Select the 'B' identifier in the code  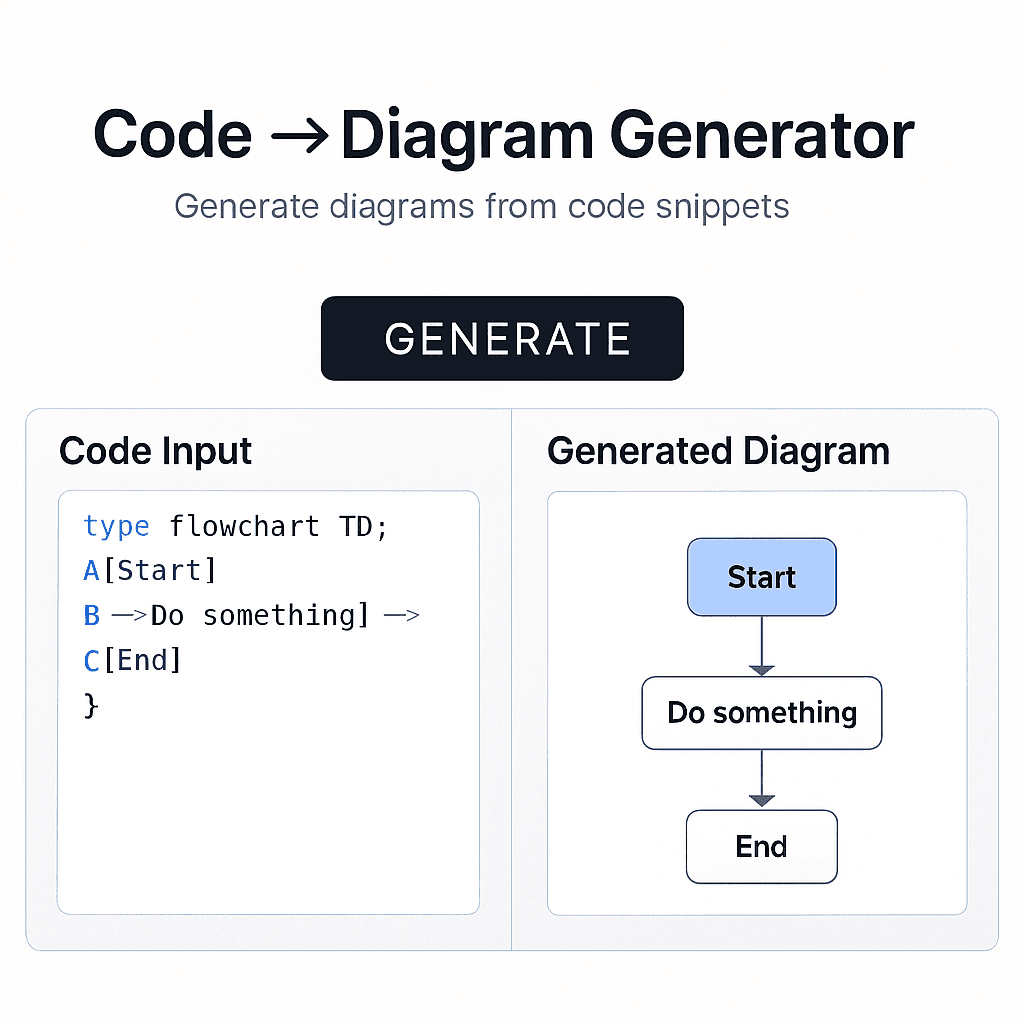point(90,615)
